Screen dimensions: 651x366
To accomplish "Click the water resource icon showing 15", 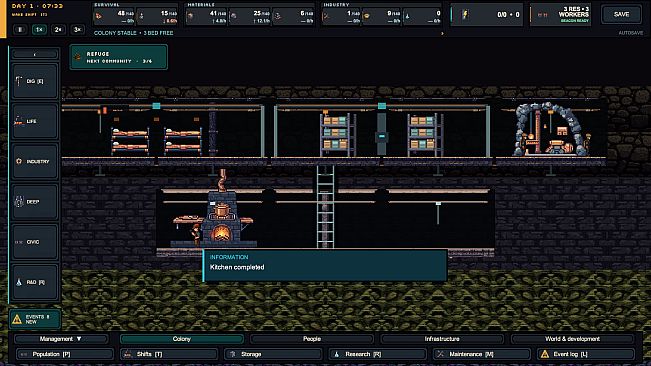I will click(142, 17).
